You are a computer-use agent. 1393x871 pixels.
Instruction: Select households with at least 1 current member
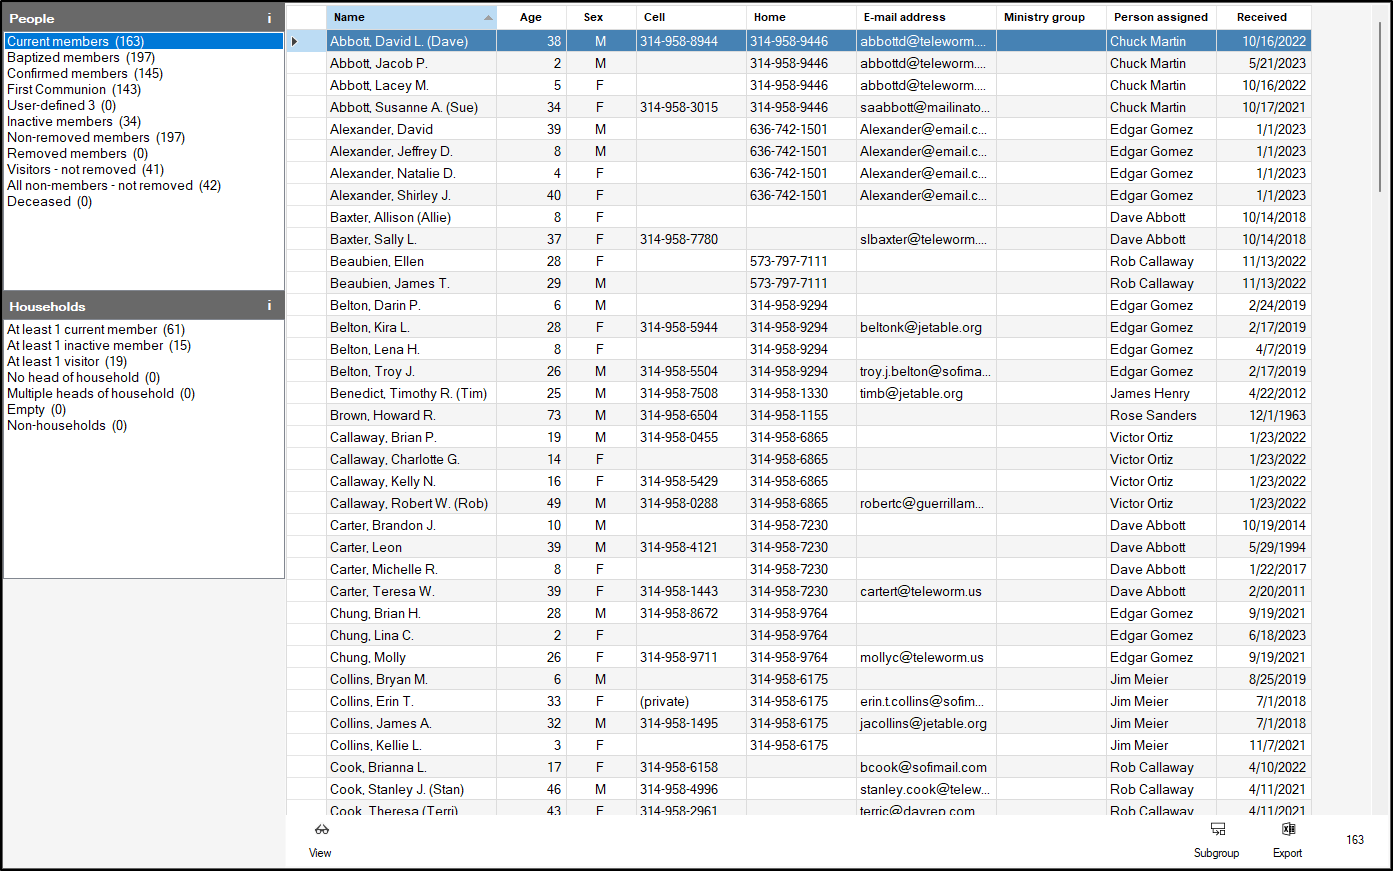coord(96,329)
